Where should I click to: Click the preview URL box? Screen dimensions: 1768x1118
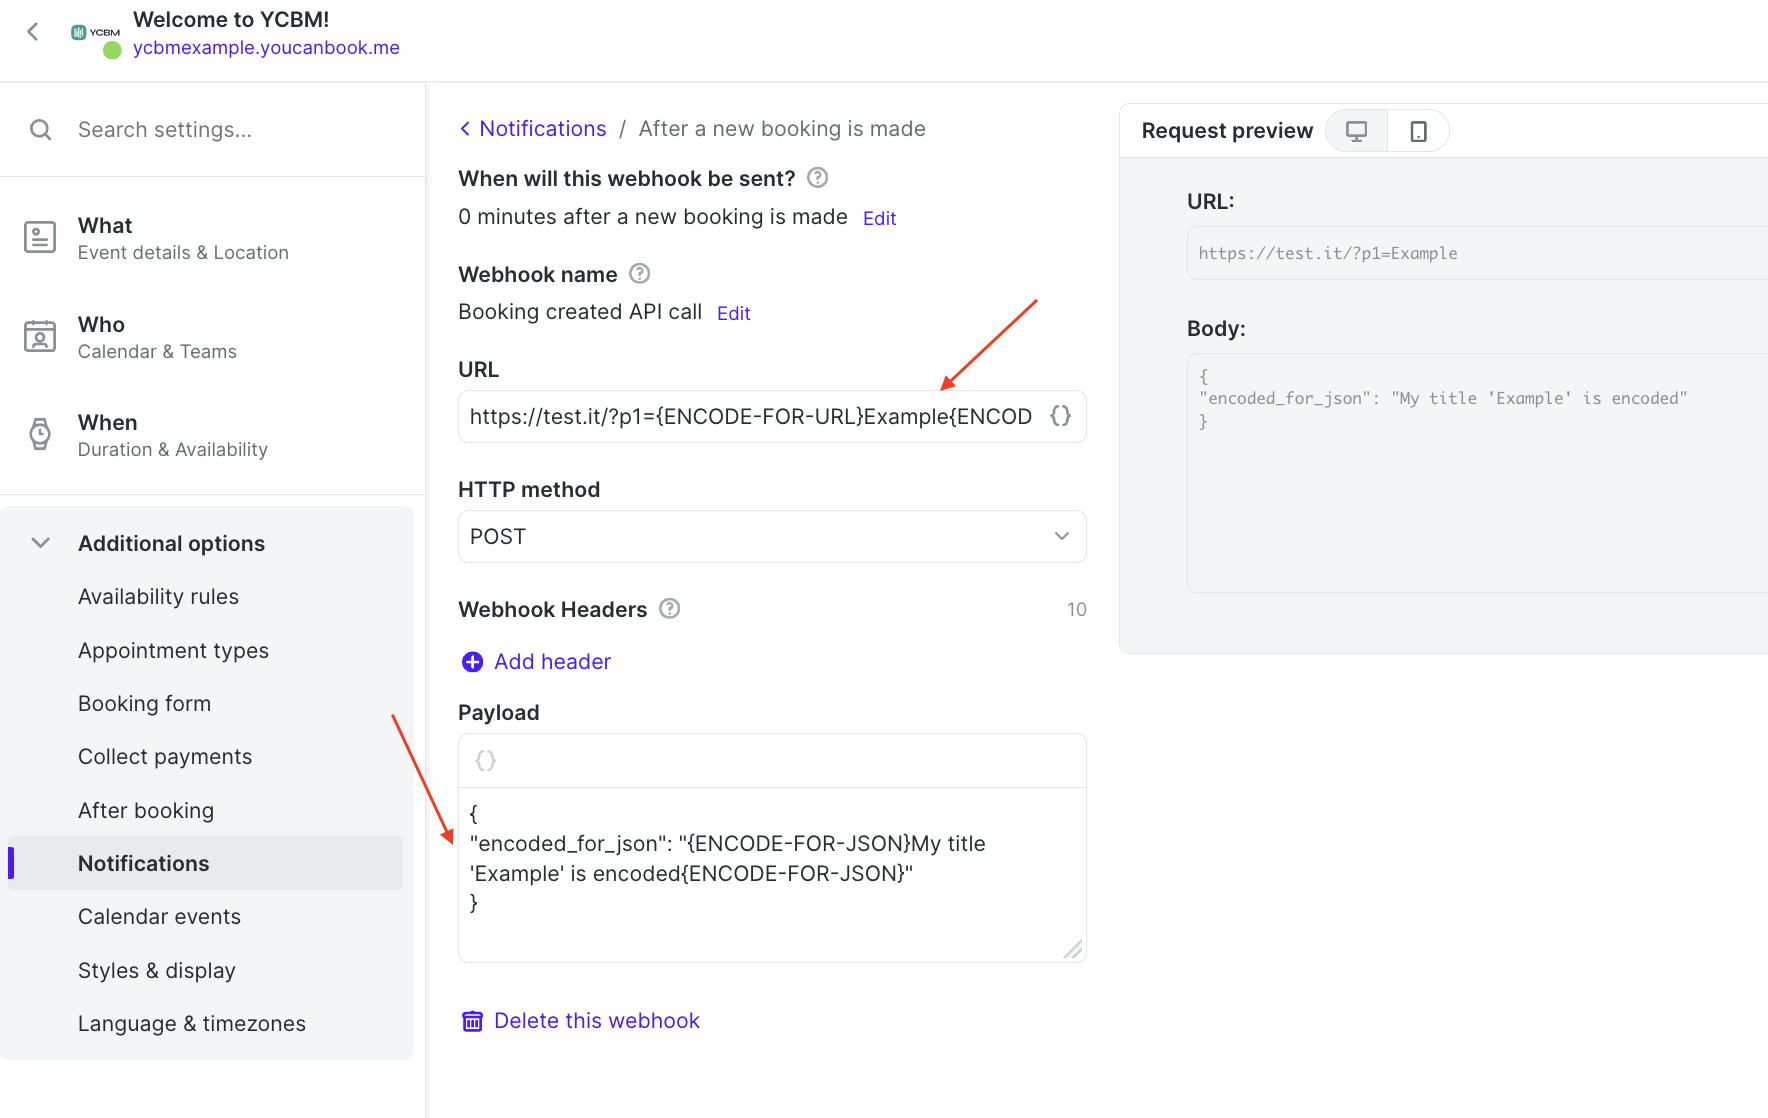click(1478, 253)
